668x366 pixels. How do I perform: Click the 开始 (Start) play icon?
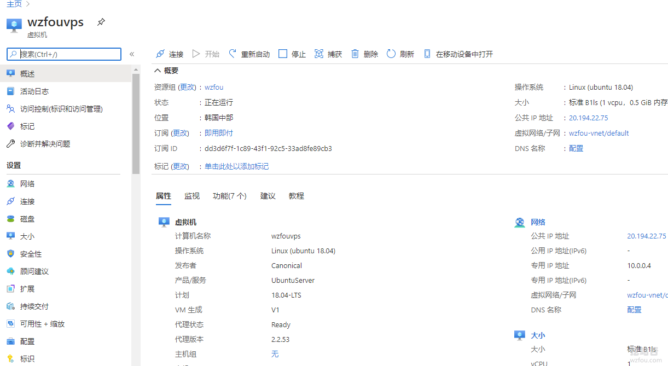point(196,54)
